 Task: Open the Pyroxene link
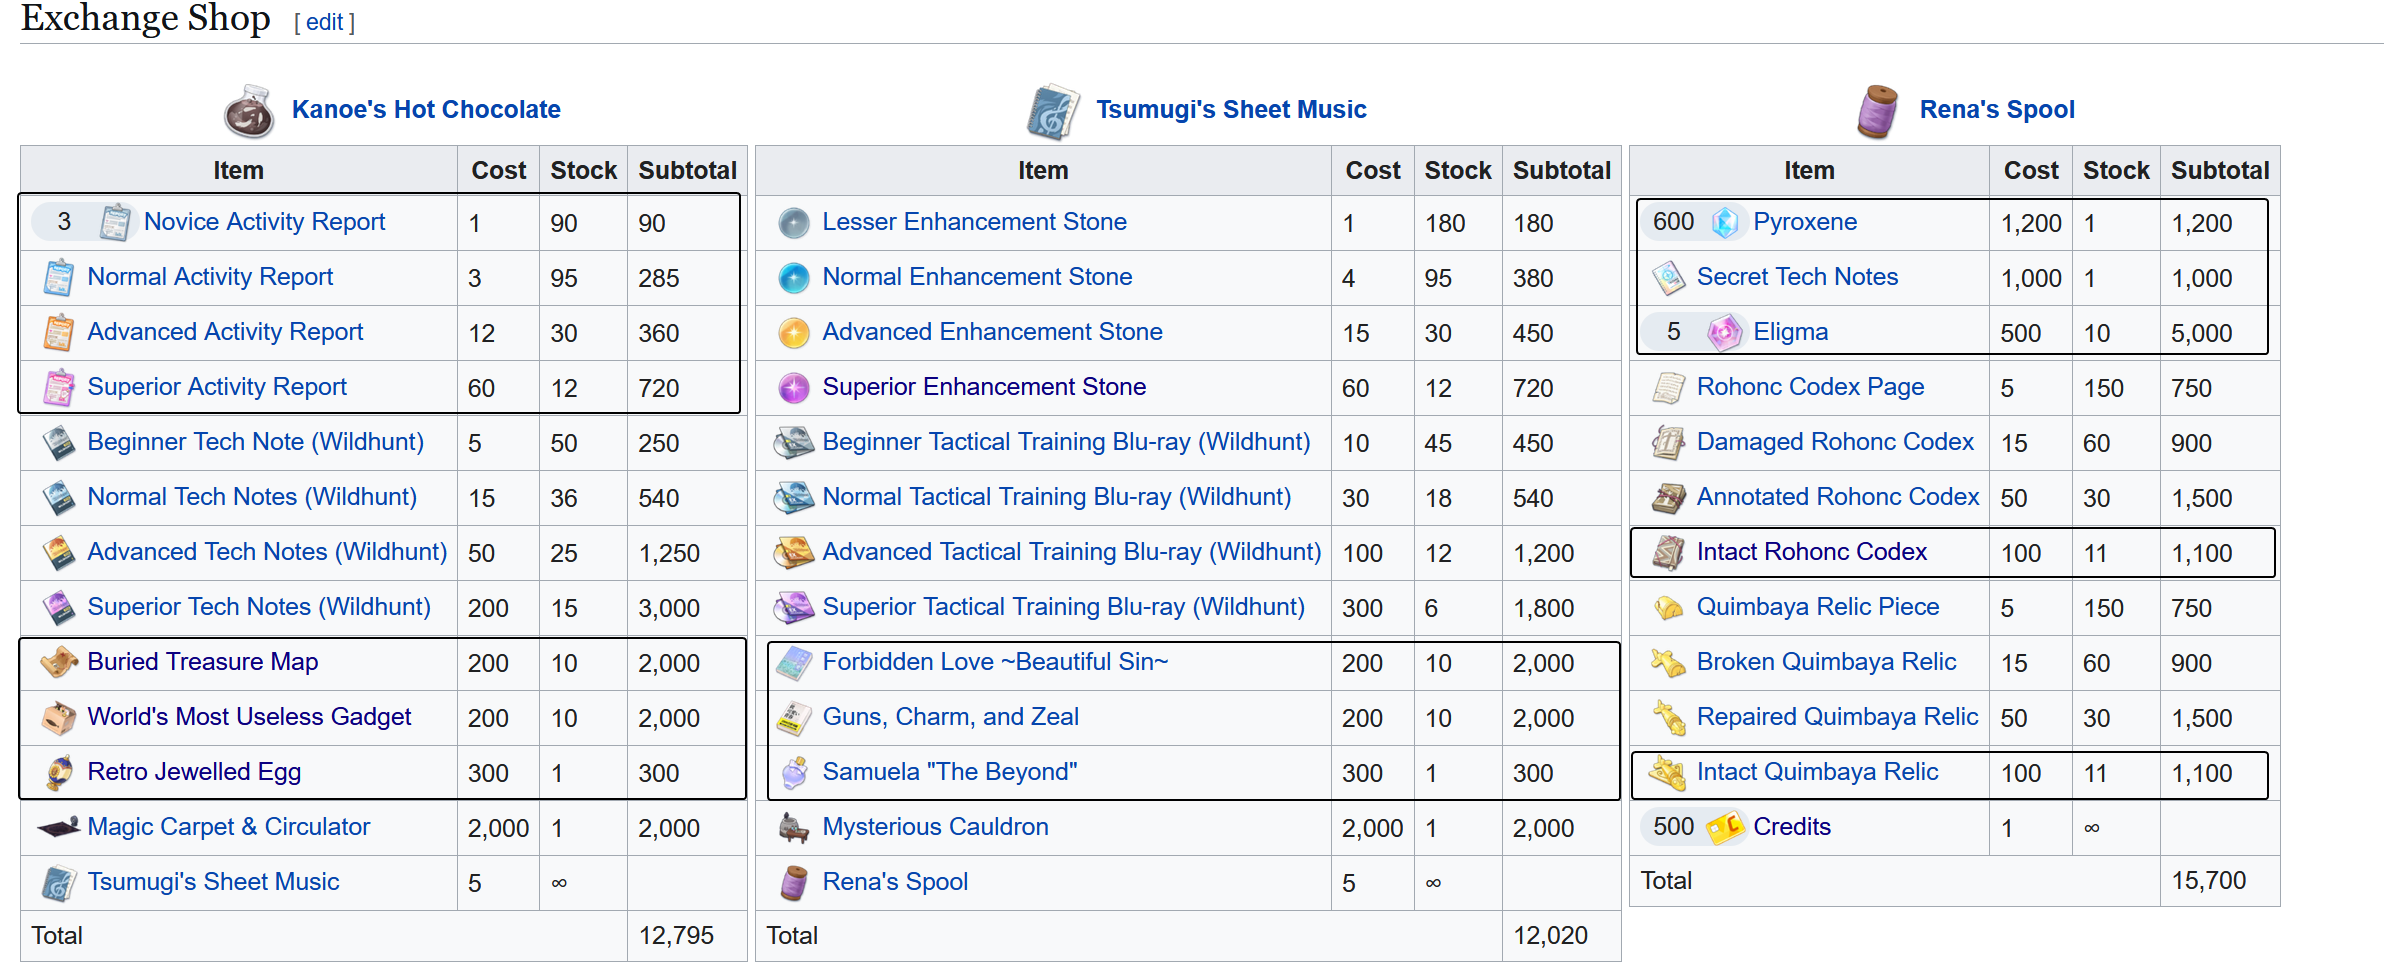point(1805,222)
